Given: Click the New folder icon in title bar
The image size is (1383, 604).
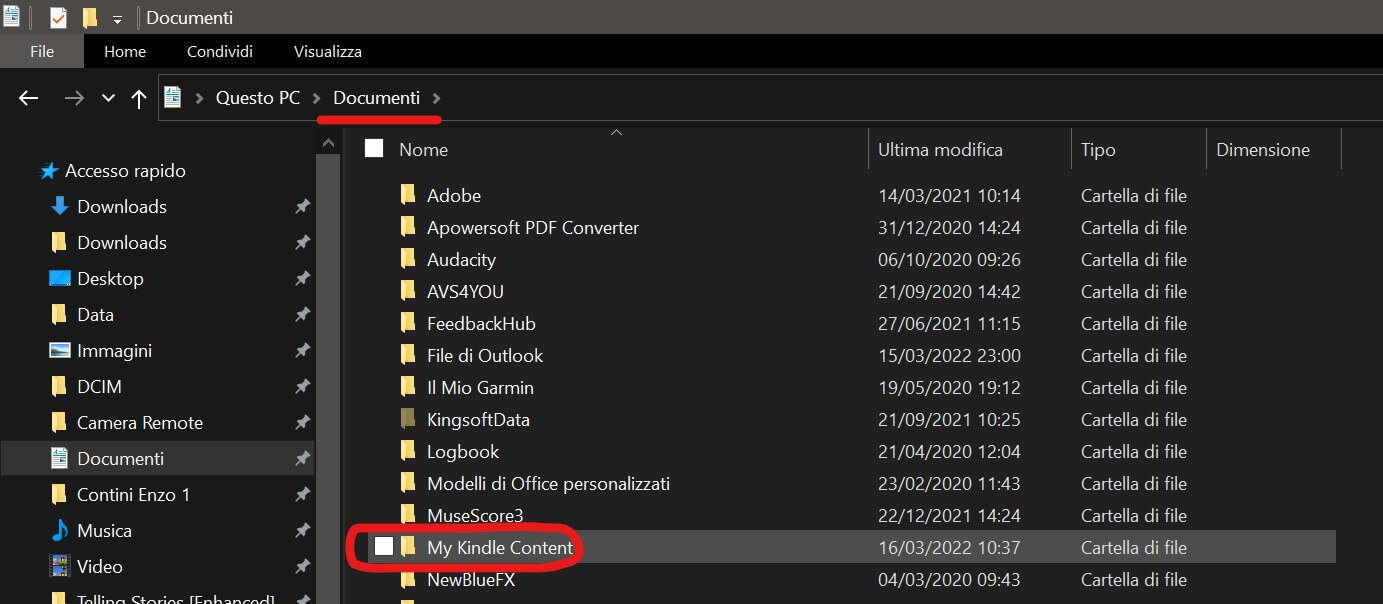Looking at the screenshot, I should 90,18.
